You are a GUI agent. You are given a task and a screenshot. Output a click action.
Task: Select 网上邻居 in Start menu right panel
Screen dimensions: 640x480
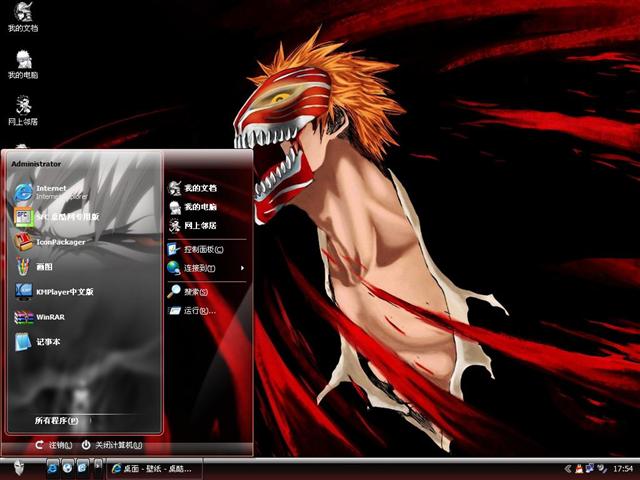(192, 226)
